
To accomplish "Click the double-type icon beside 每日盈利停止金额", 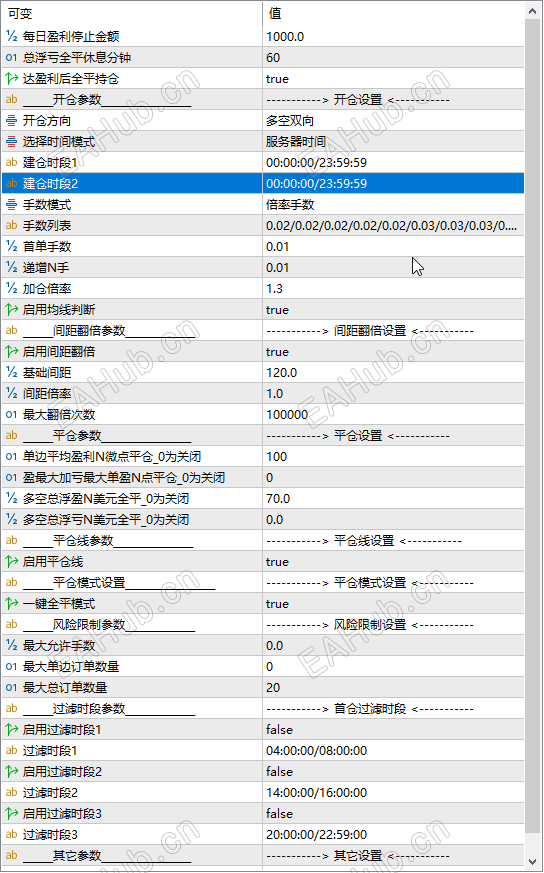I will 11,36.
